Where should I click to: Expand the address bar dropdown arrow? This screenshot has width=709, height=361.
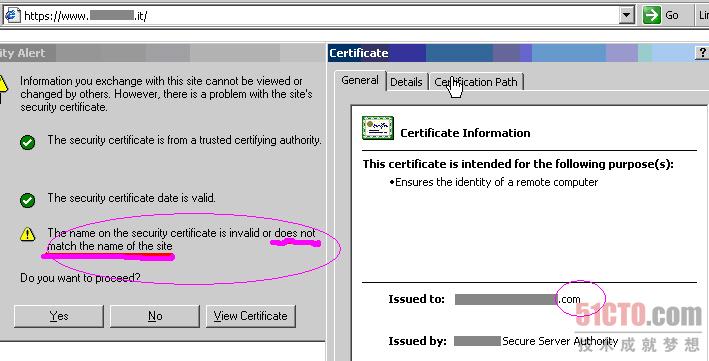coord(626,16)
